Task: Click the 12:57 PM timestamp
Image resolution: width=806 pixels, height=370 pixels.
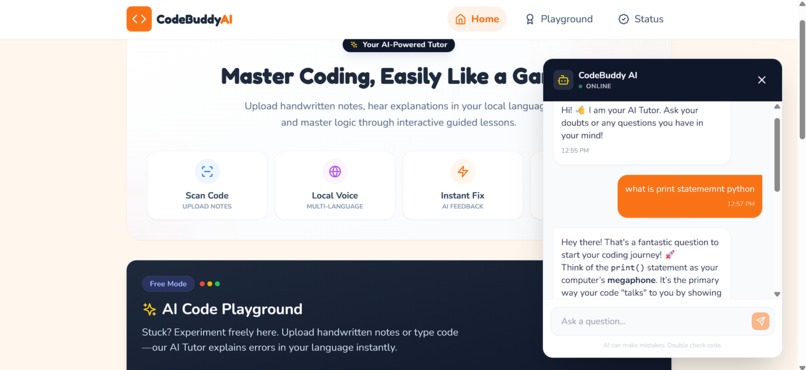Action: pyautogui.click(x=741, y=204)
